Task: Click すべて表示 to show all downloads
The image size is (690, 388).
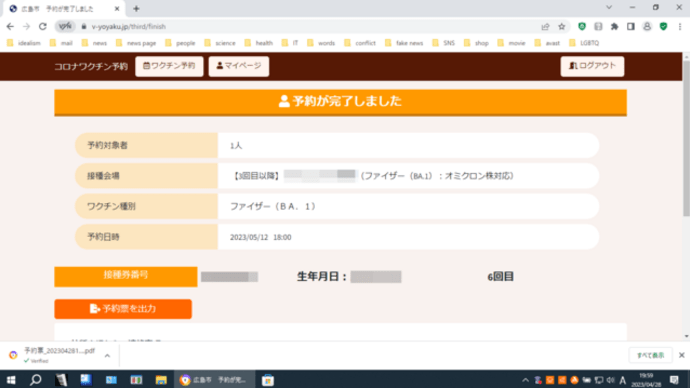Action: (x=650, y=355)
